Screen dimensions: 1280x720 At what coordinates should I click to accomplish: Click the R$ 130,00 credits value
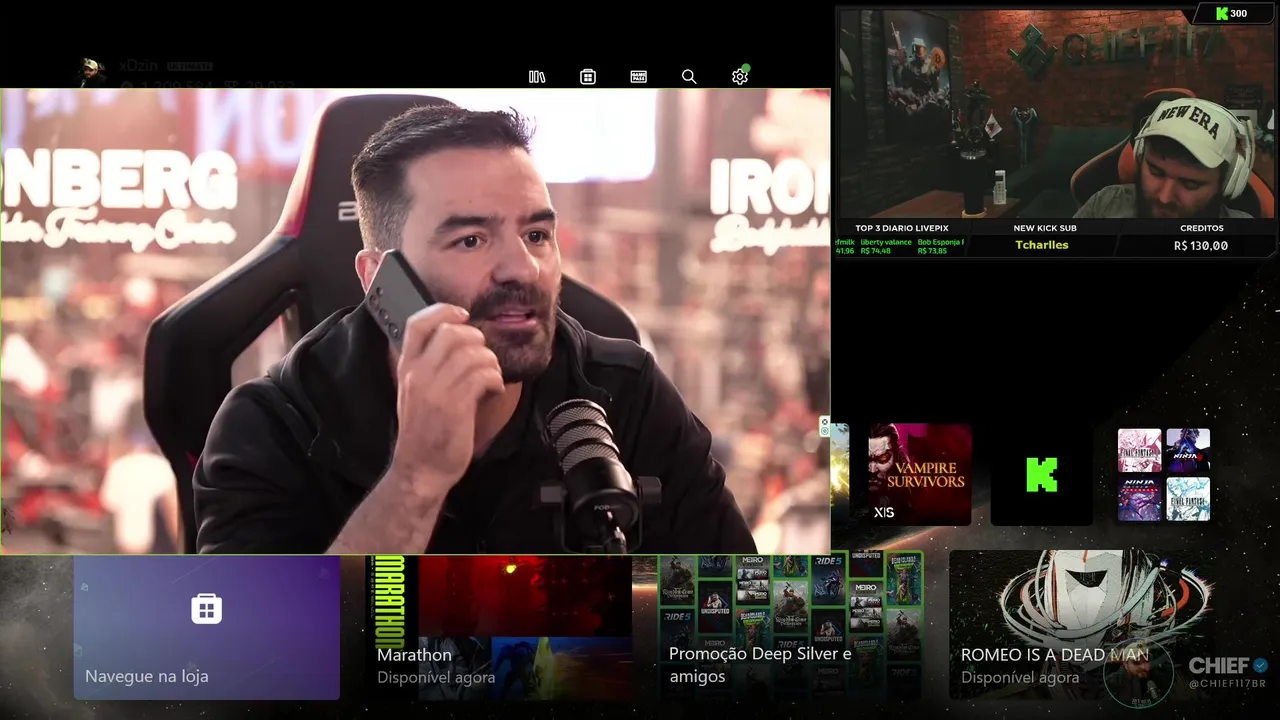tap(1201, 246)
